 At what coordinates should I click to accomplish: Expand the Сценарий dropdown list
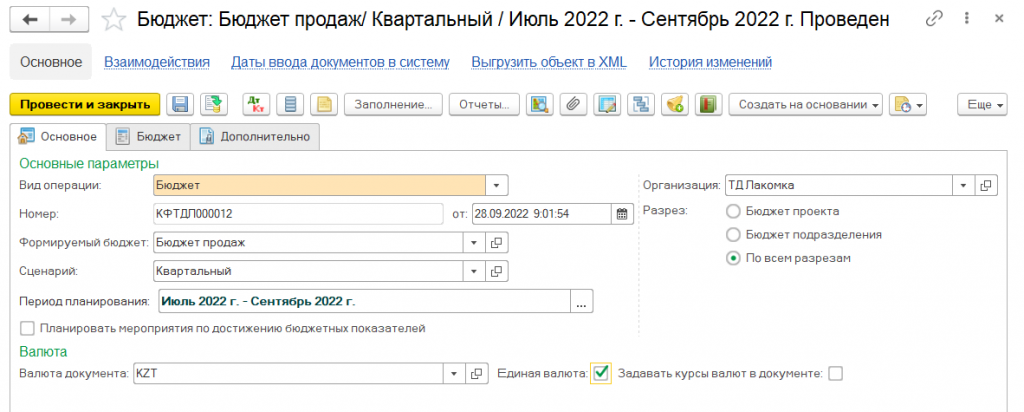473,271
